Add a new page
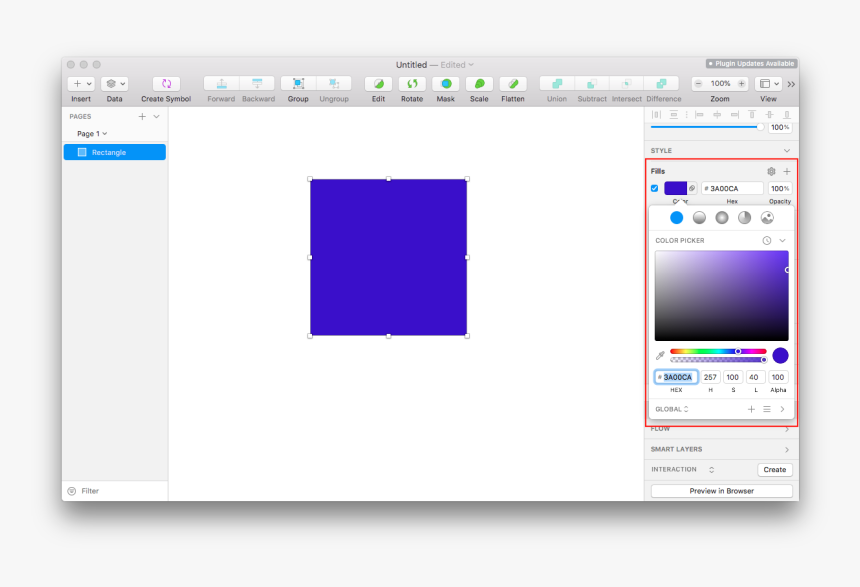The width and height of the screenshot is (860, 587). 142,116
